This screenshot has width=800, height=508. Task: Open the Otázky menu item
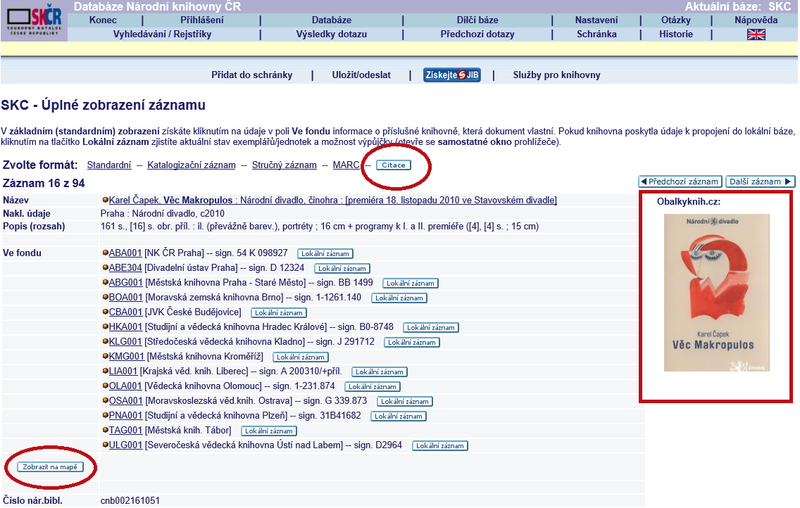click(x=676, y=20)
